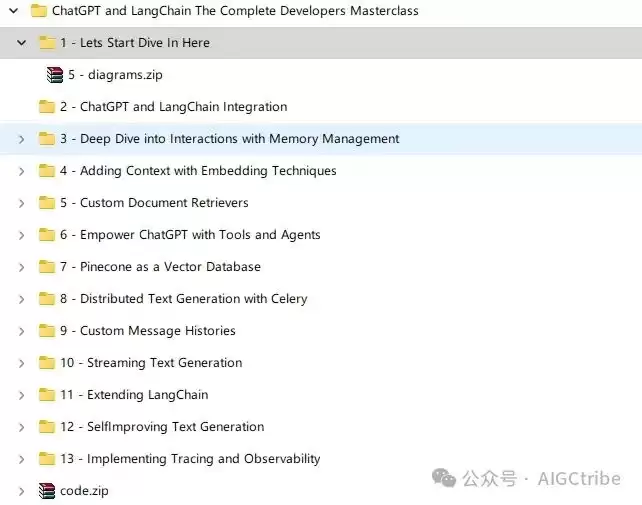This screenshot has height=505, width=642.
Task: Click folder icon for Pinecone as a Vector Database
Action: [x=47, y=267]
